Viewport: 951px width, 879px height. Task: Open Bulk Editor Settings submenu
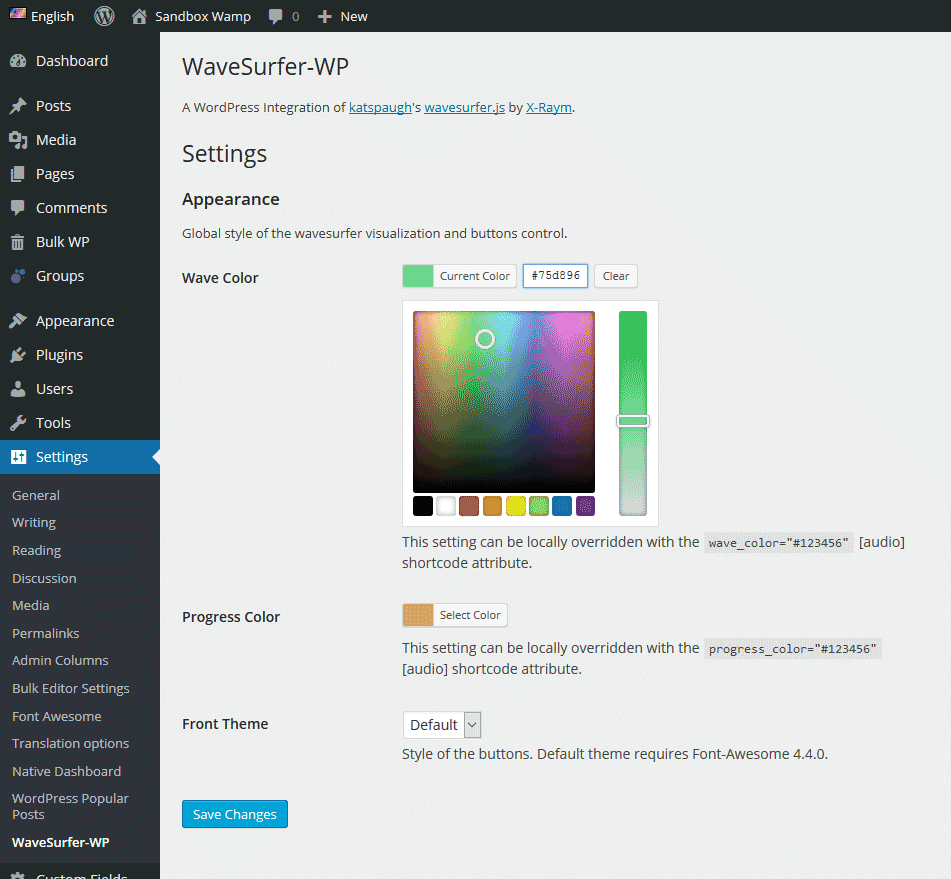71,689
